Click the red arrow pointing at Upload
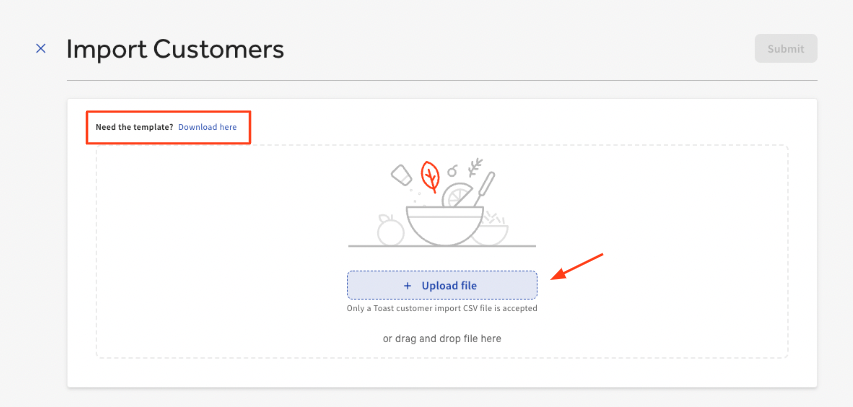The height and width of the screenshot is (407, 853). coord(578,266)
